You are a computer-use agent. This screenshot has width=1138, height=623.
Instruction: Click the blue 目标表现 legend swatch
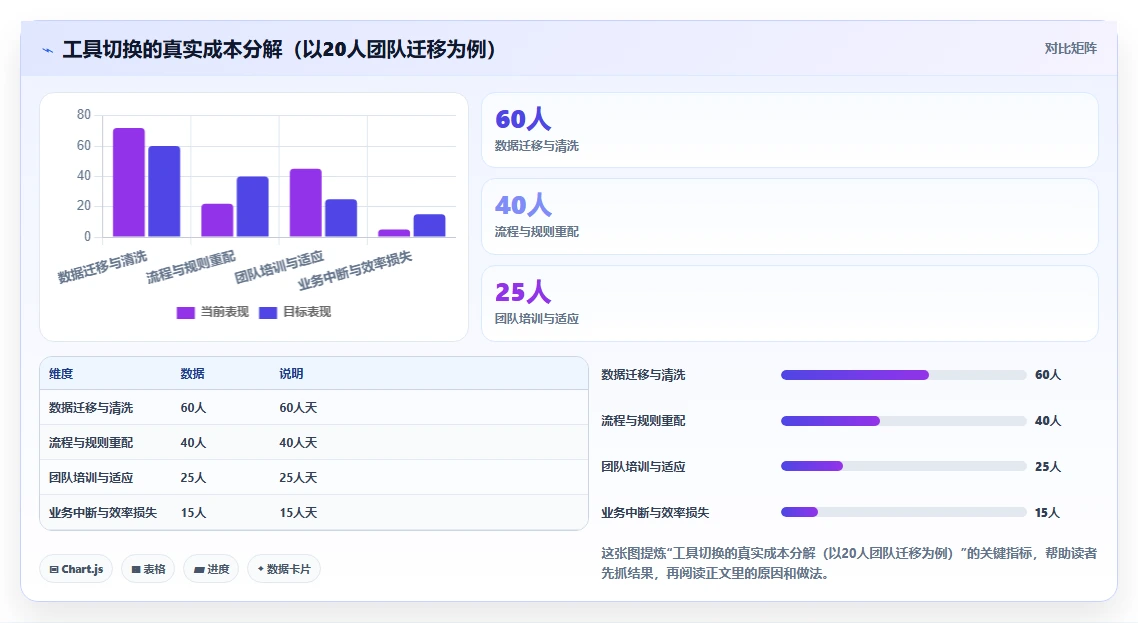[x=268, y=313]
